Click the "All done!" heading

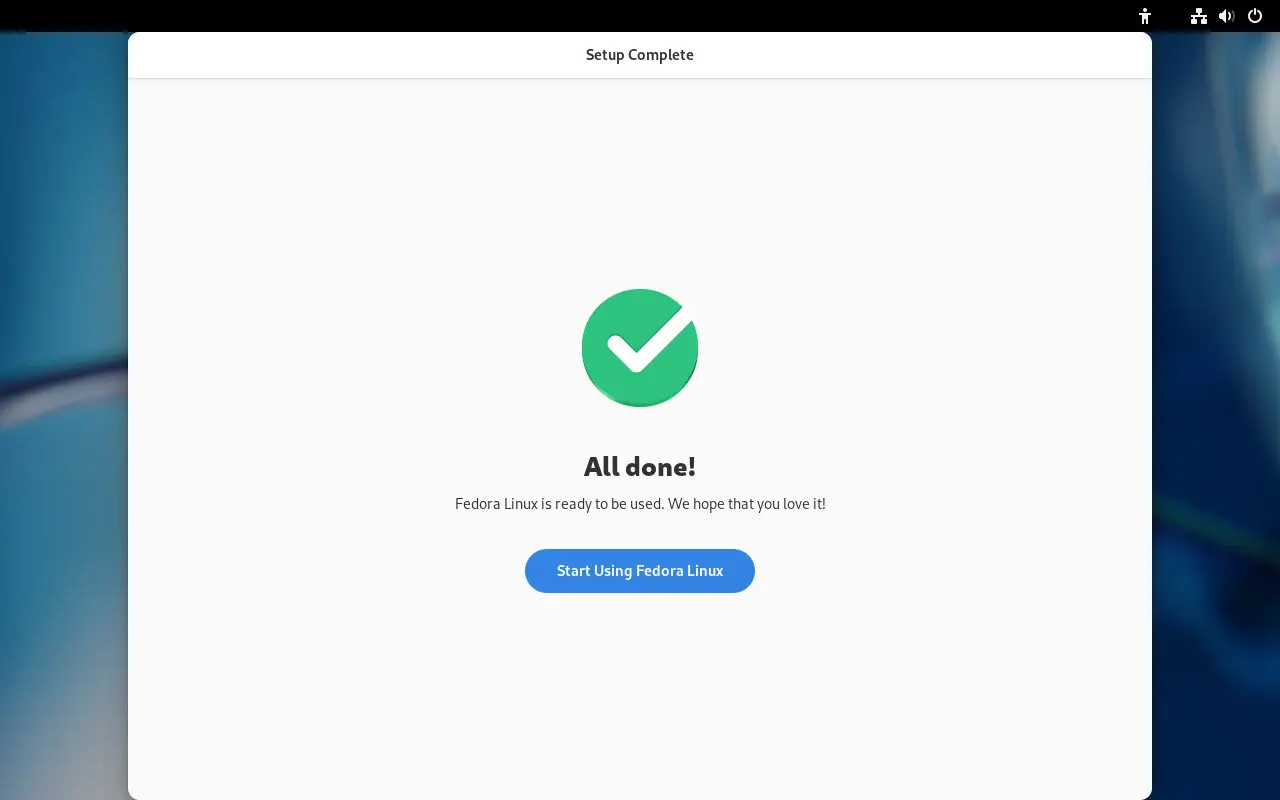[640, 466]
